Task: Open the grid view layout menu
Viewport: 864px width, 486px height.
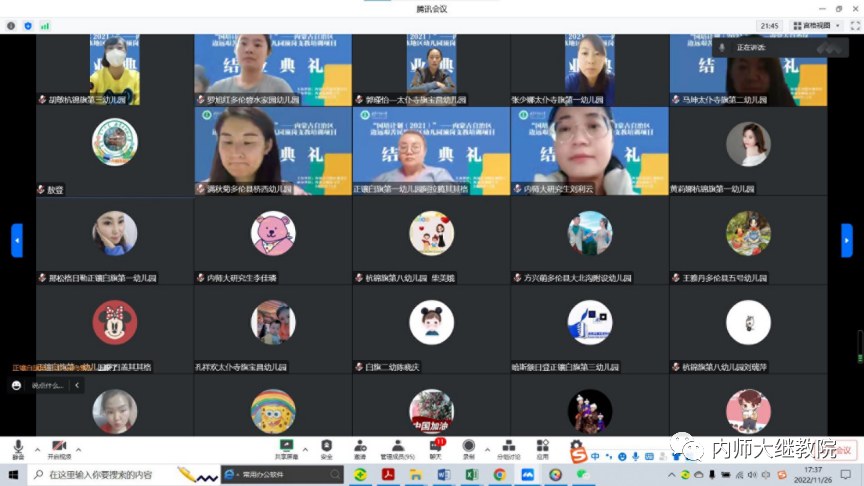Action: pos(810,25)
